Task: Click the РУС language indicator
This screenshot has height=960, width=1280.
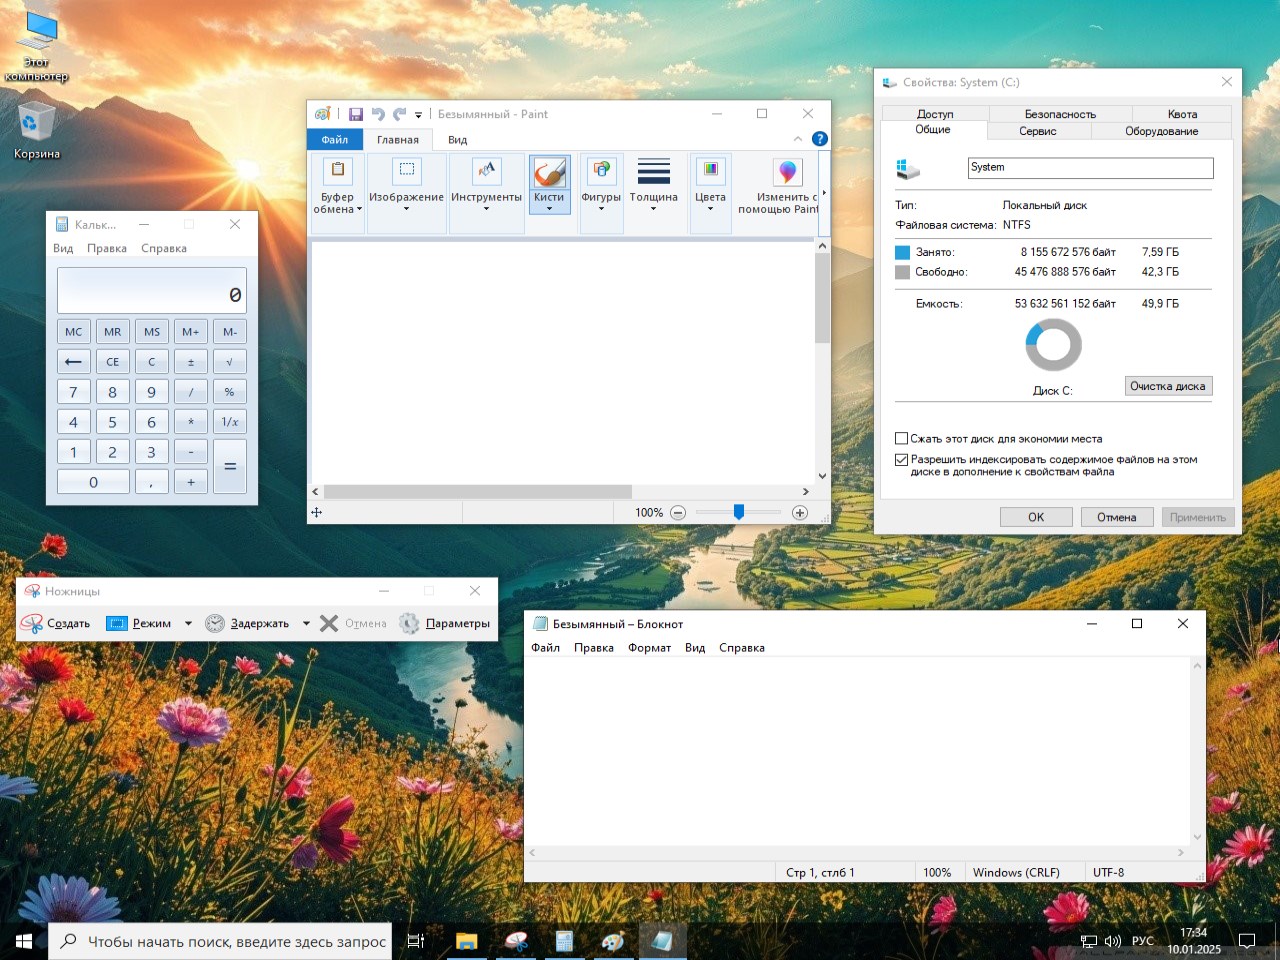Action: 1143,941
